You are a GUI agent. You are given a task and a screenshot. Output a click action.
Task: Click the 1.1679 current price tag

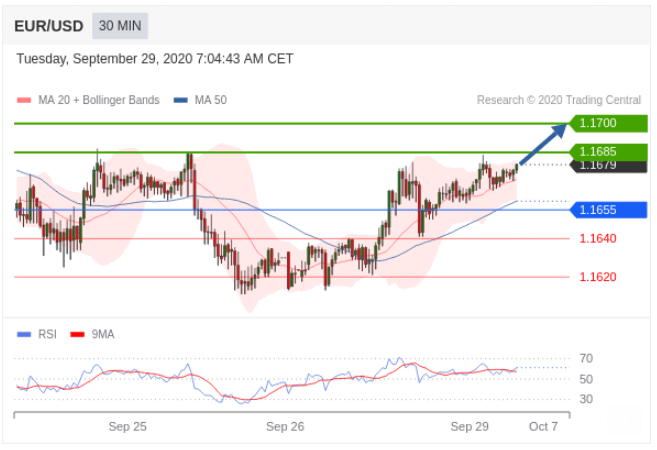pos(608,167)
